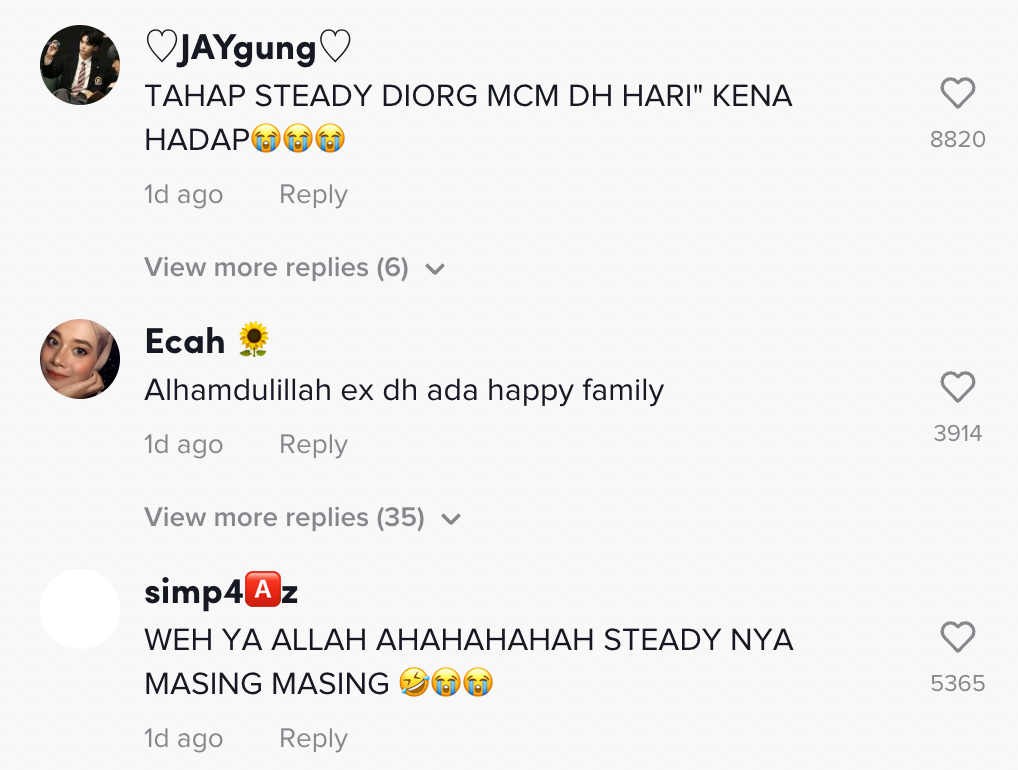Click the chevron next to replies (6)
Viewport: 1018px width, 770px height.
click(x=434, y=269)
